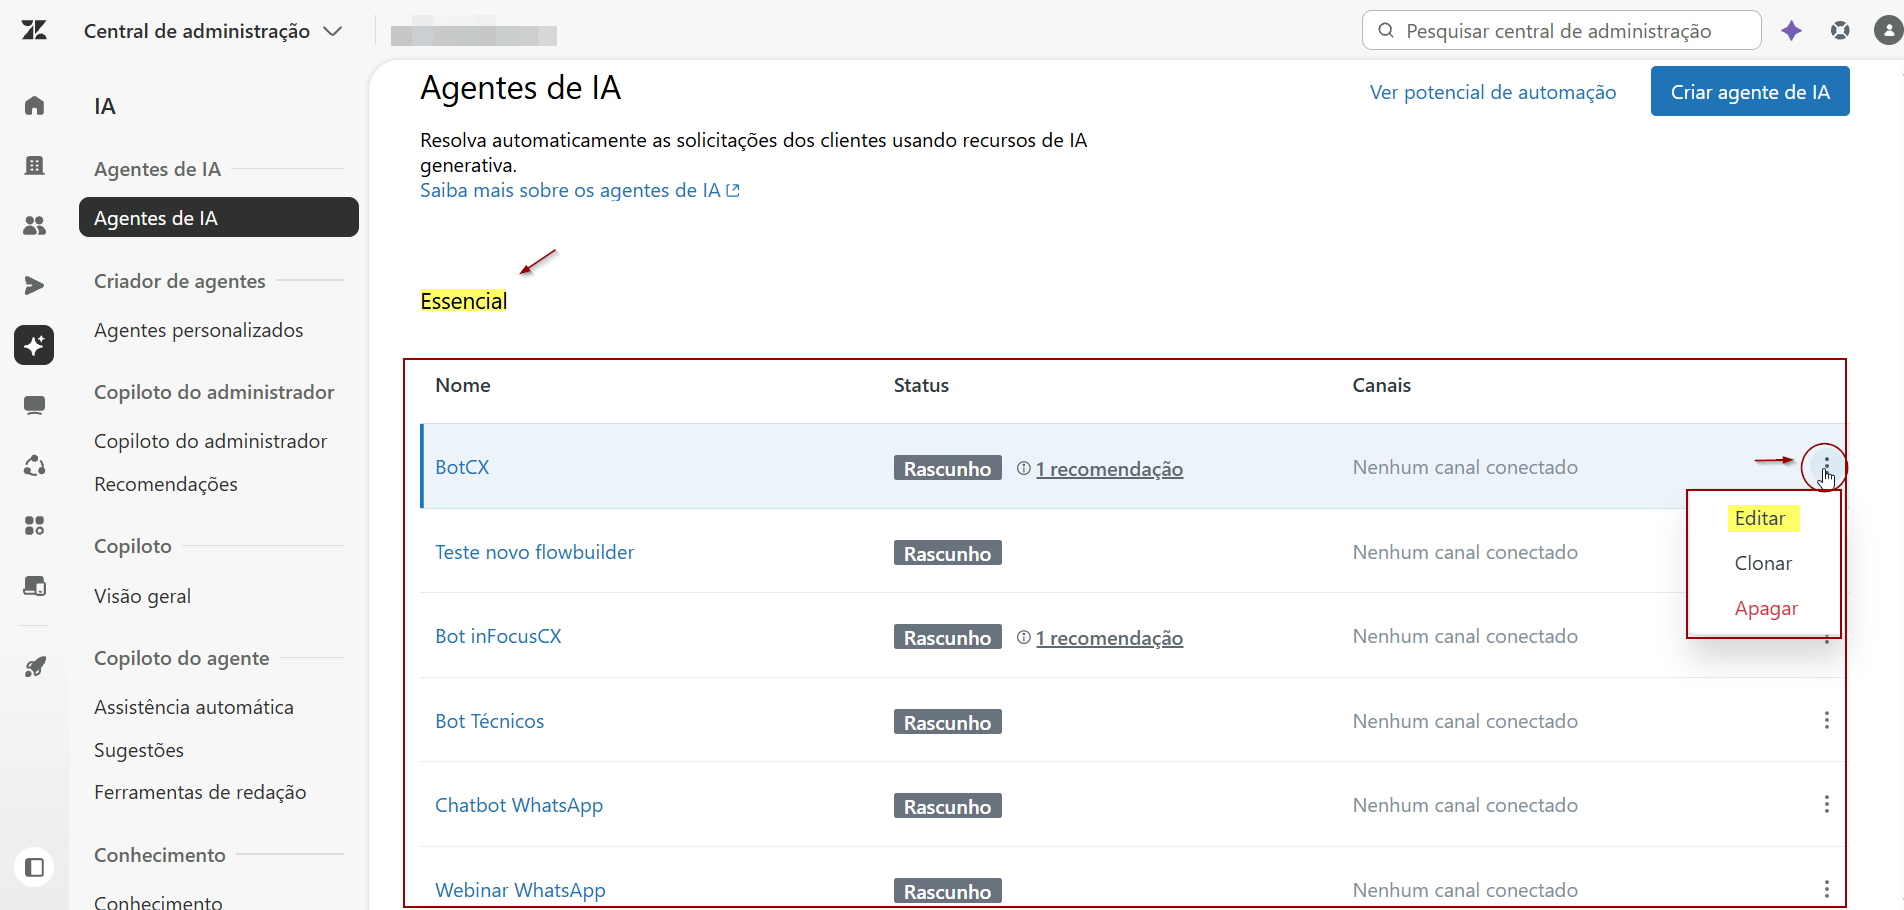
Task: Open the Bot inFocusCX agent
Action: (x=498, y=636)
